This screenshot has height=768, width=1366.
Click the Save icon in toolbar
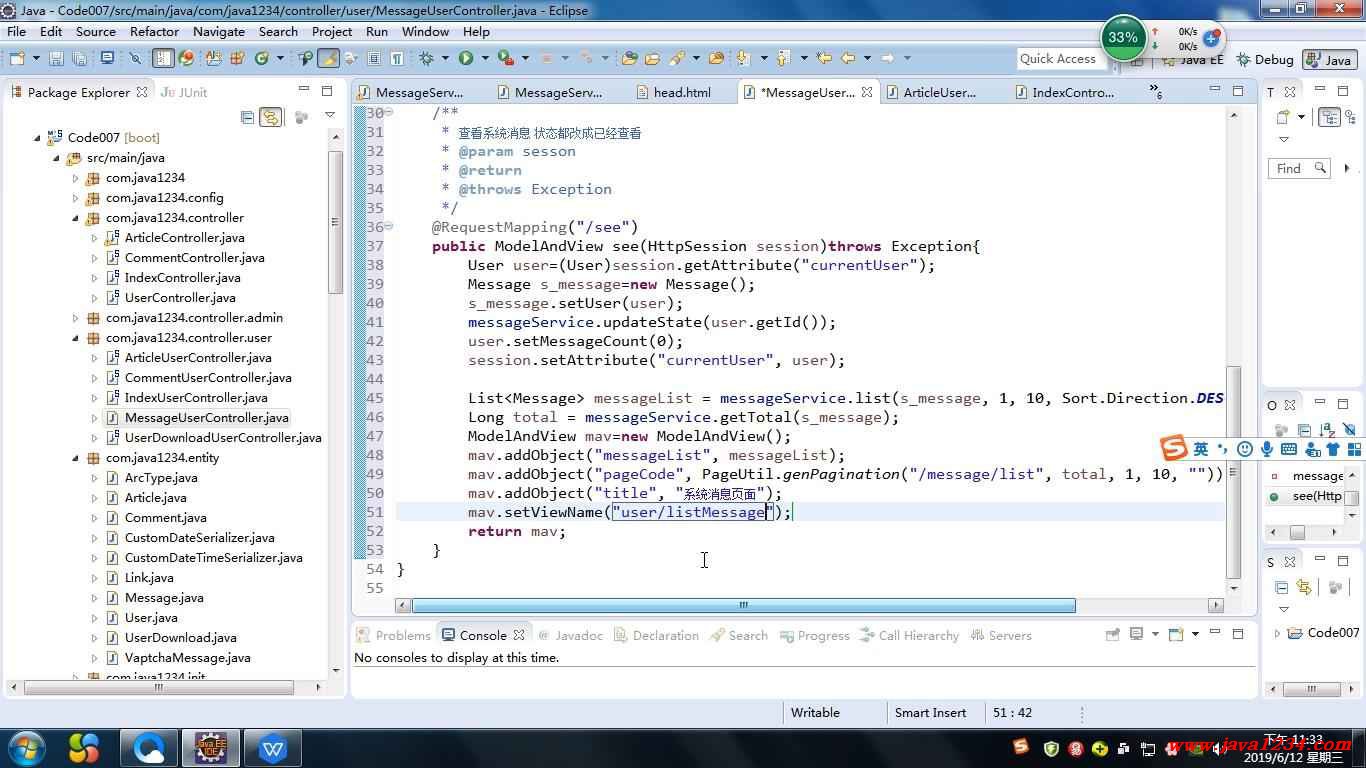pos(56,58)
